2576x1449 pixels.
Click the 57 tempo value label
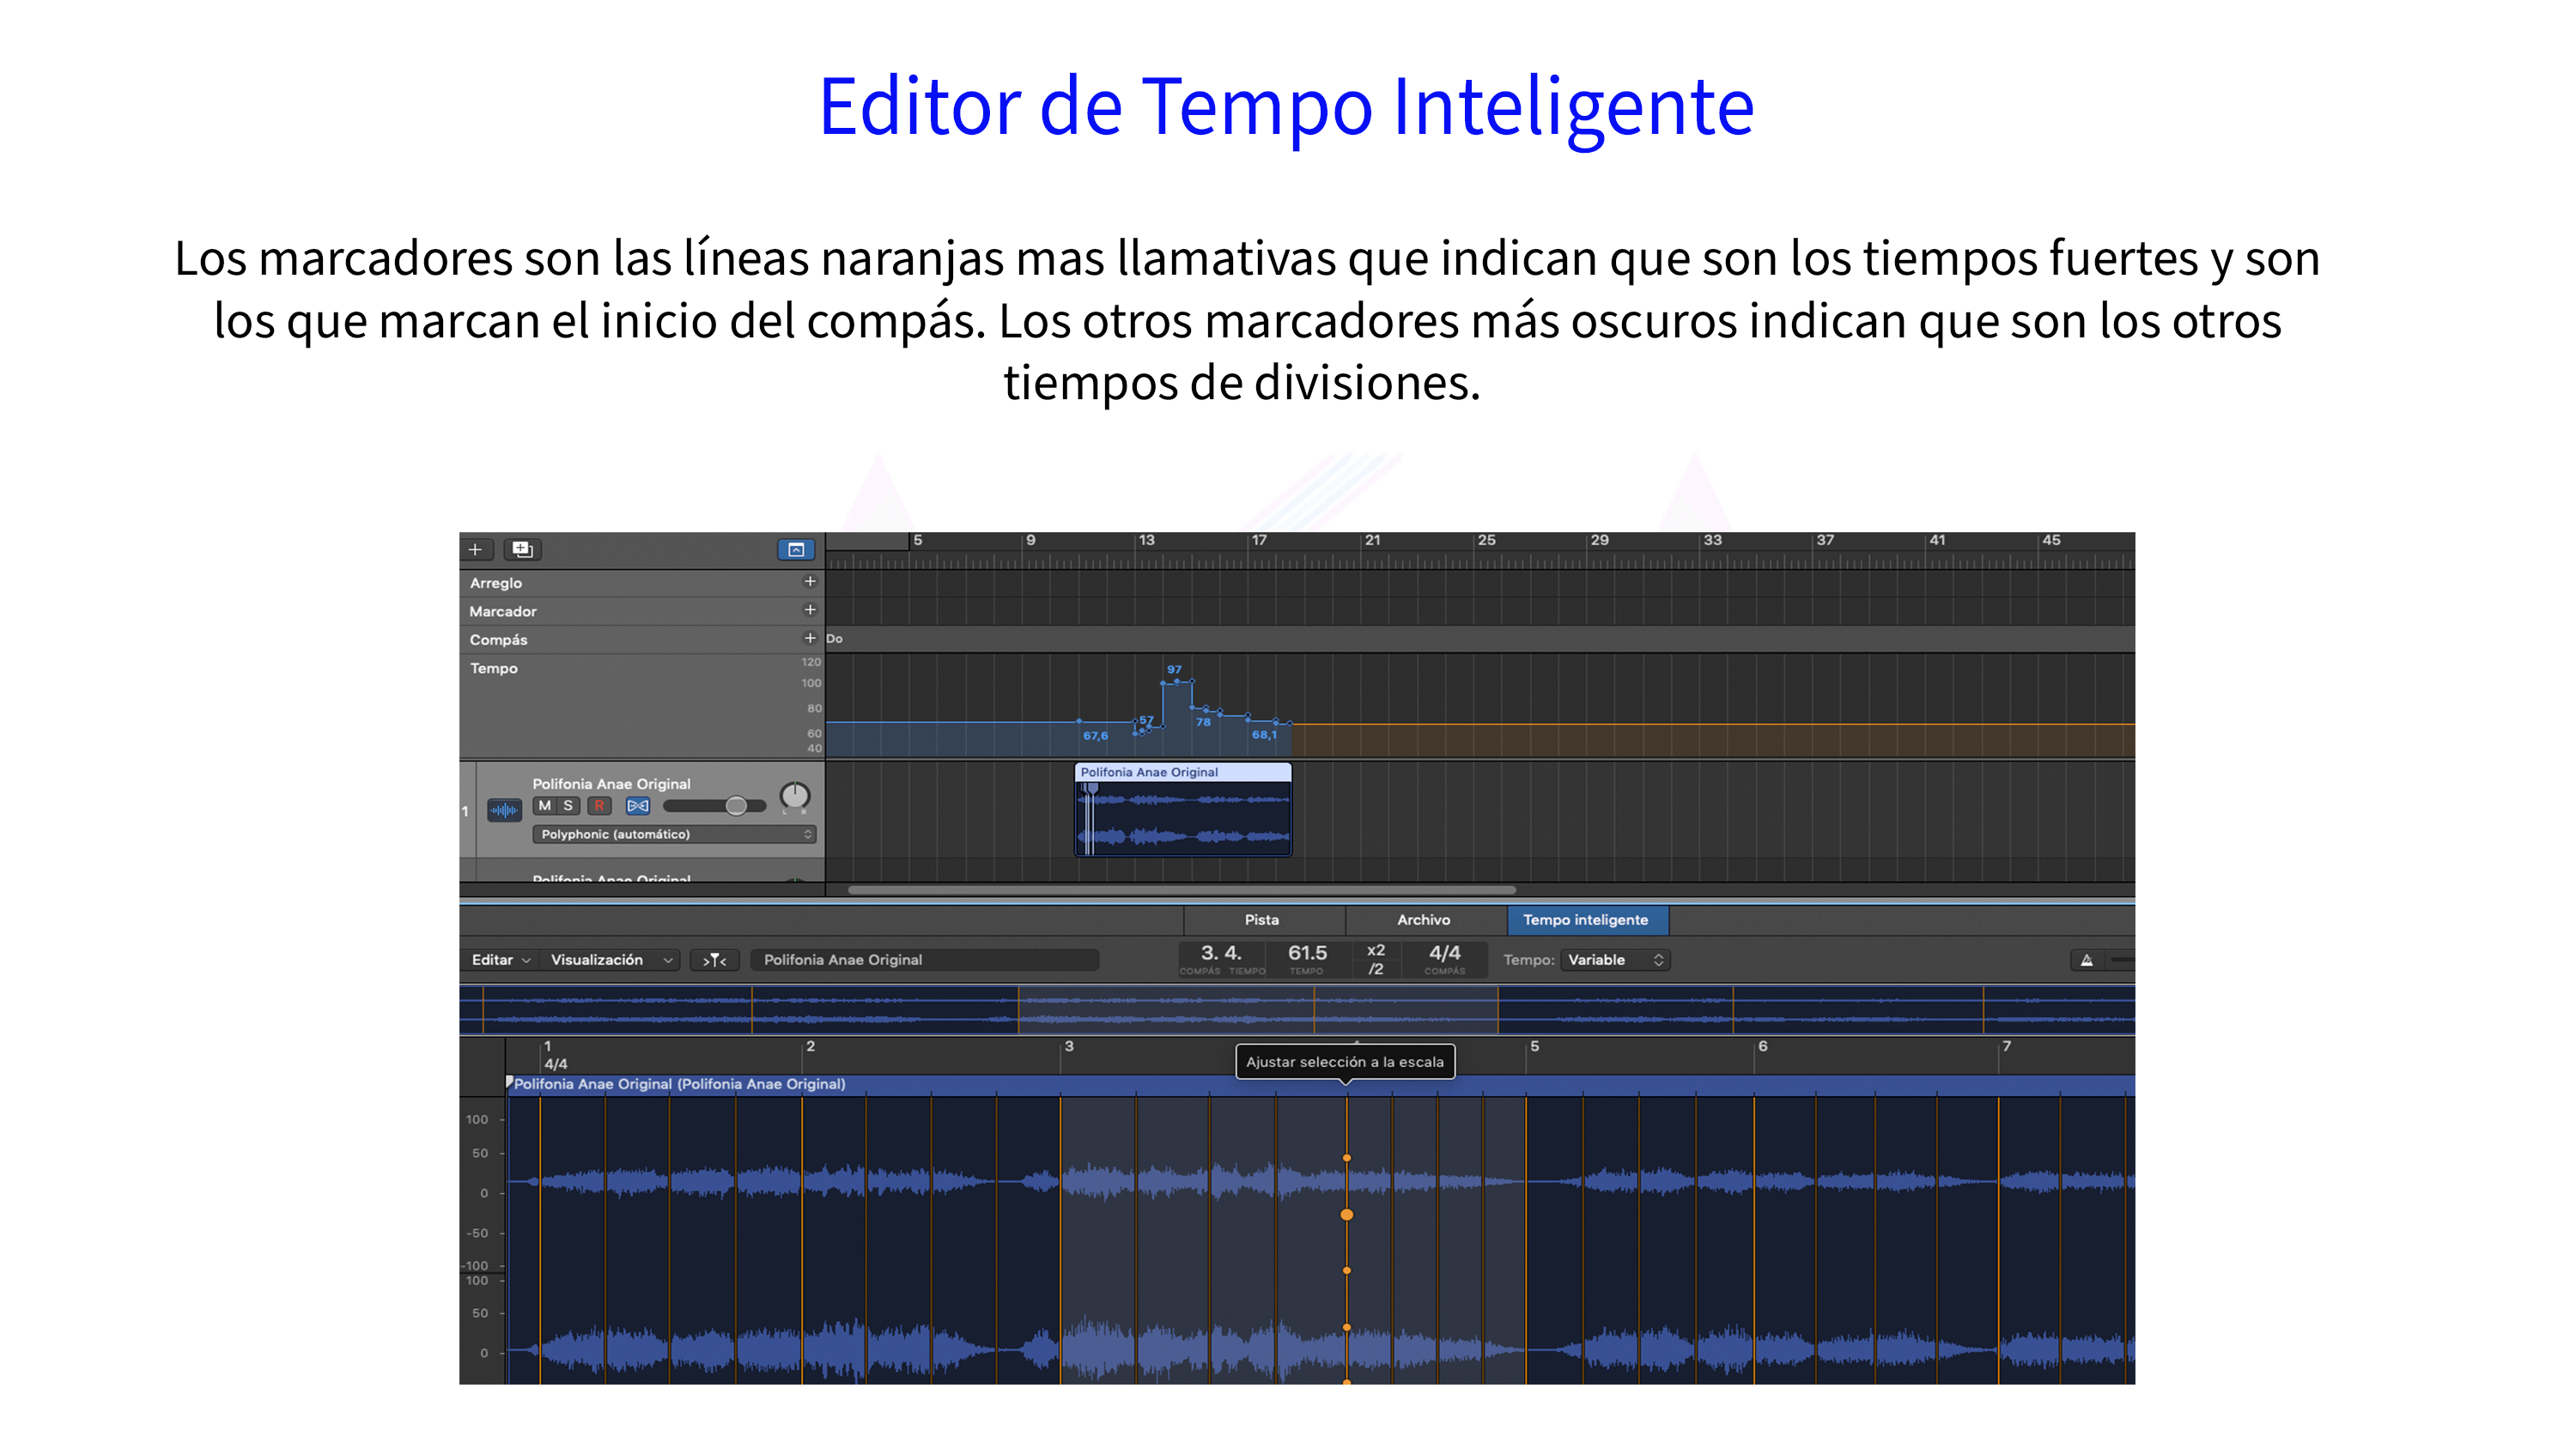1146,720
